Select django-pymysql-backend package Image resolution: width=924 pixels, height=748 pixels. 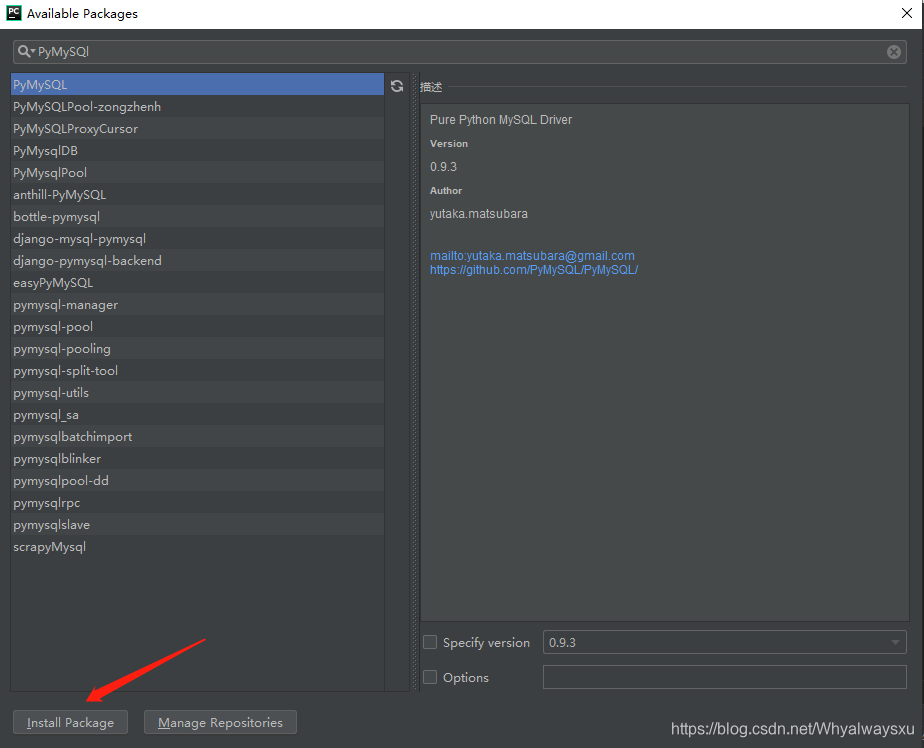pos(197,261)
